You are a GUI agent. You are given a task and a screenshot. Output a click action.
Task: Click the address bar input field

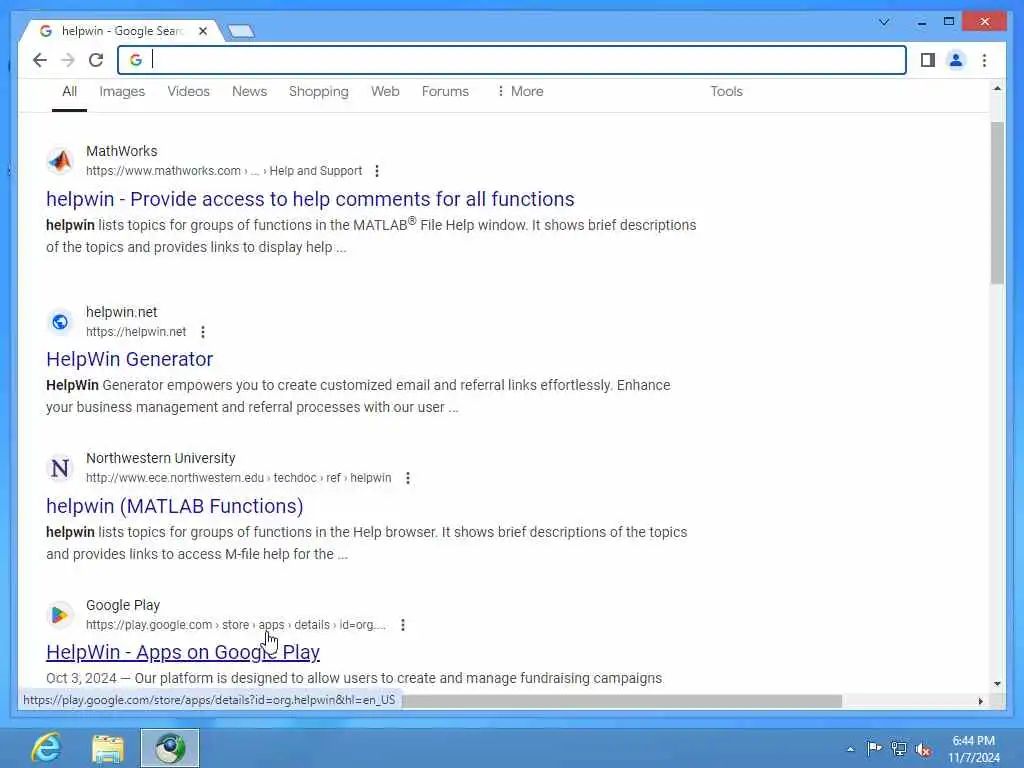coord(512,60)
